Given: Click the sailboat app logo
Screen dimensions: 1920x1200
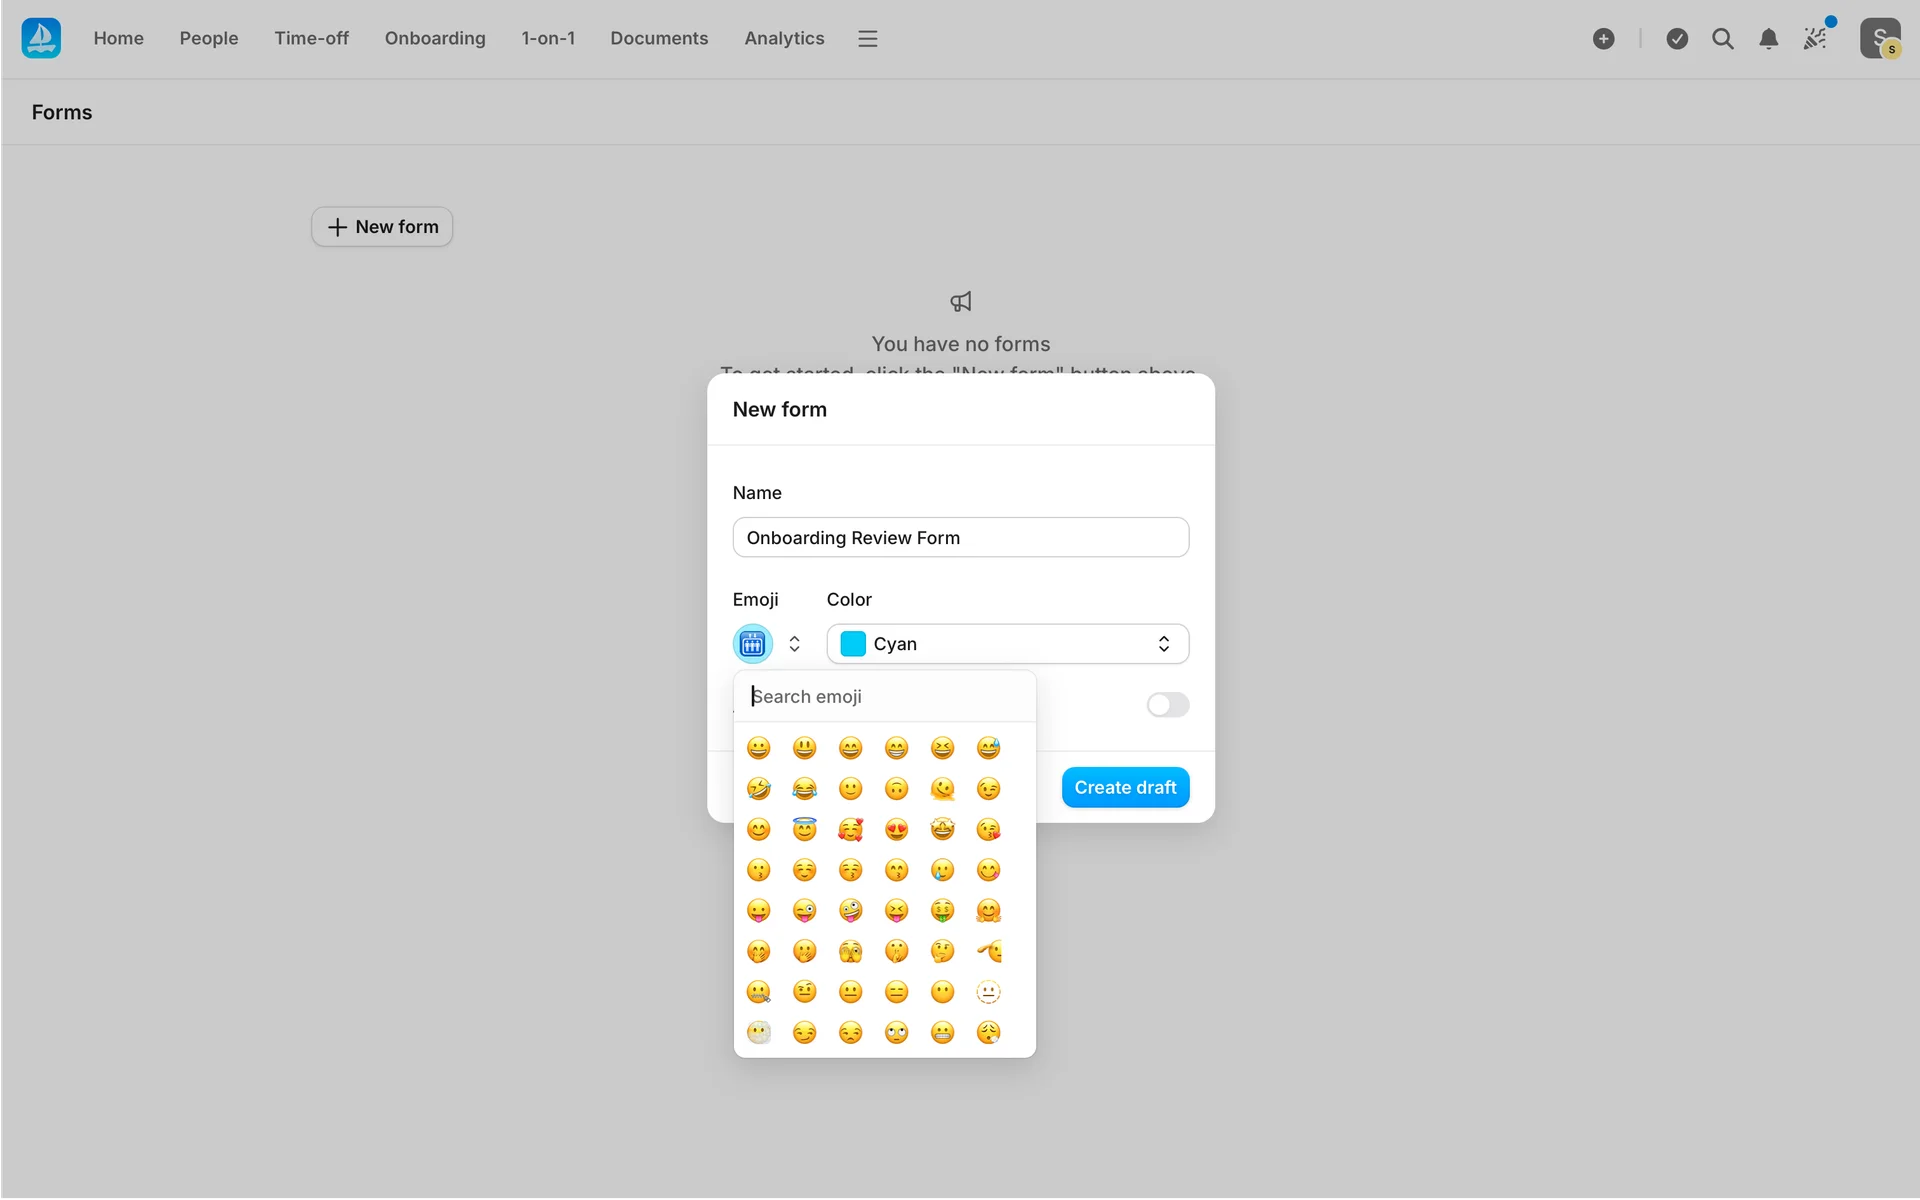Looking at the screenshot, I should pyautogui.click(x=41, y=38).
